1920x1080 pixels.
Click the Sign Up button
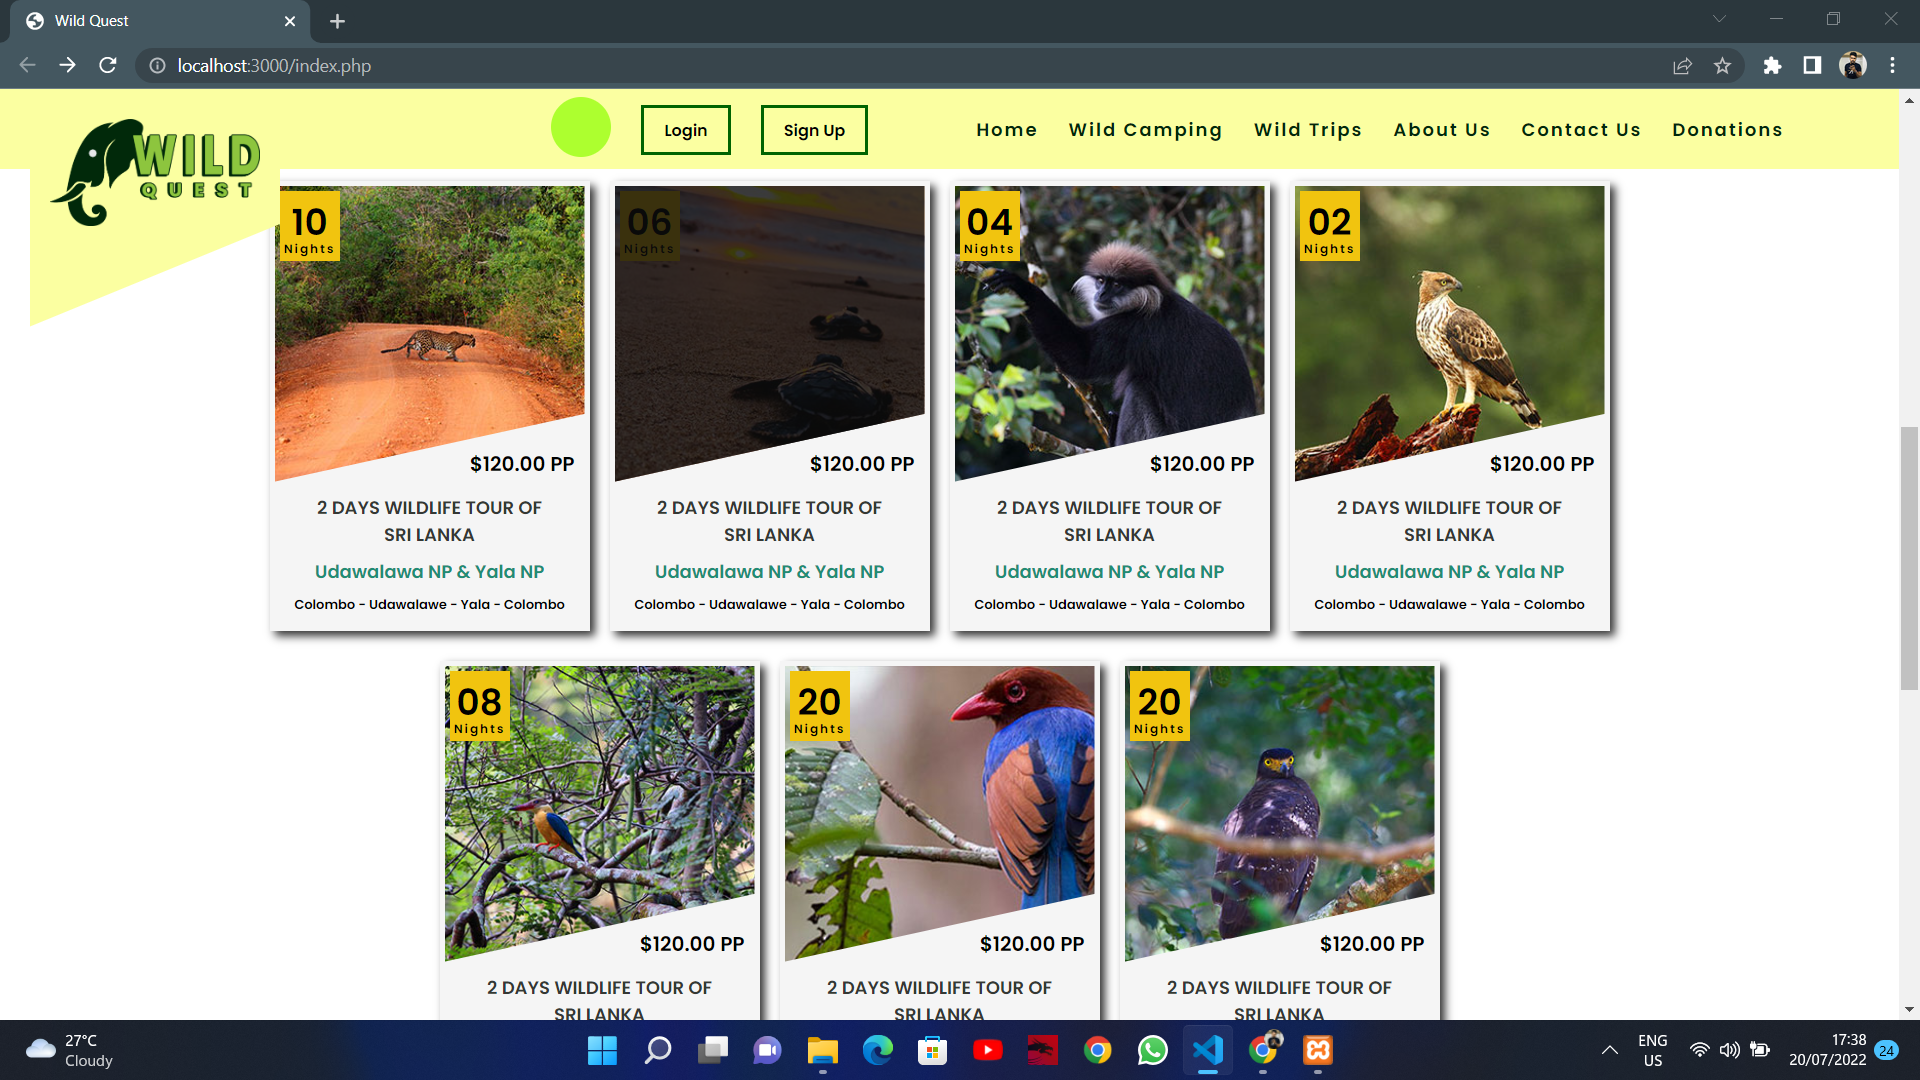pos(813,130)
